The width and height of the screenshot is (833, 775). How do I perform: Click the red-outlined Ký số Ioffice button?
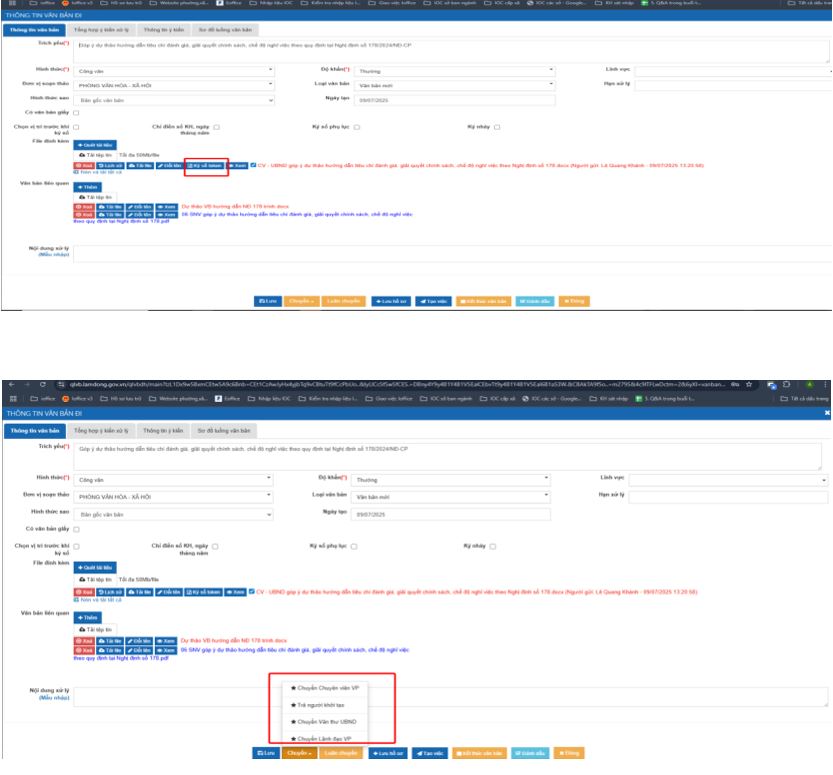pos(206,164)
